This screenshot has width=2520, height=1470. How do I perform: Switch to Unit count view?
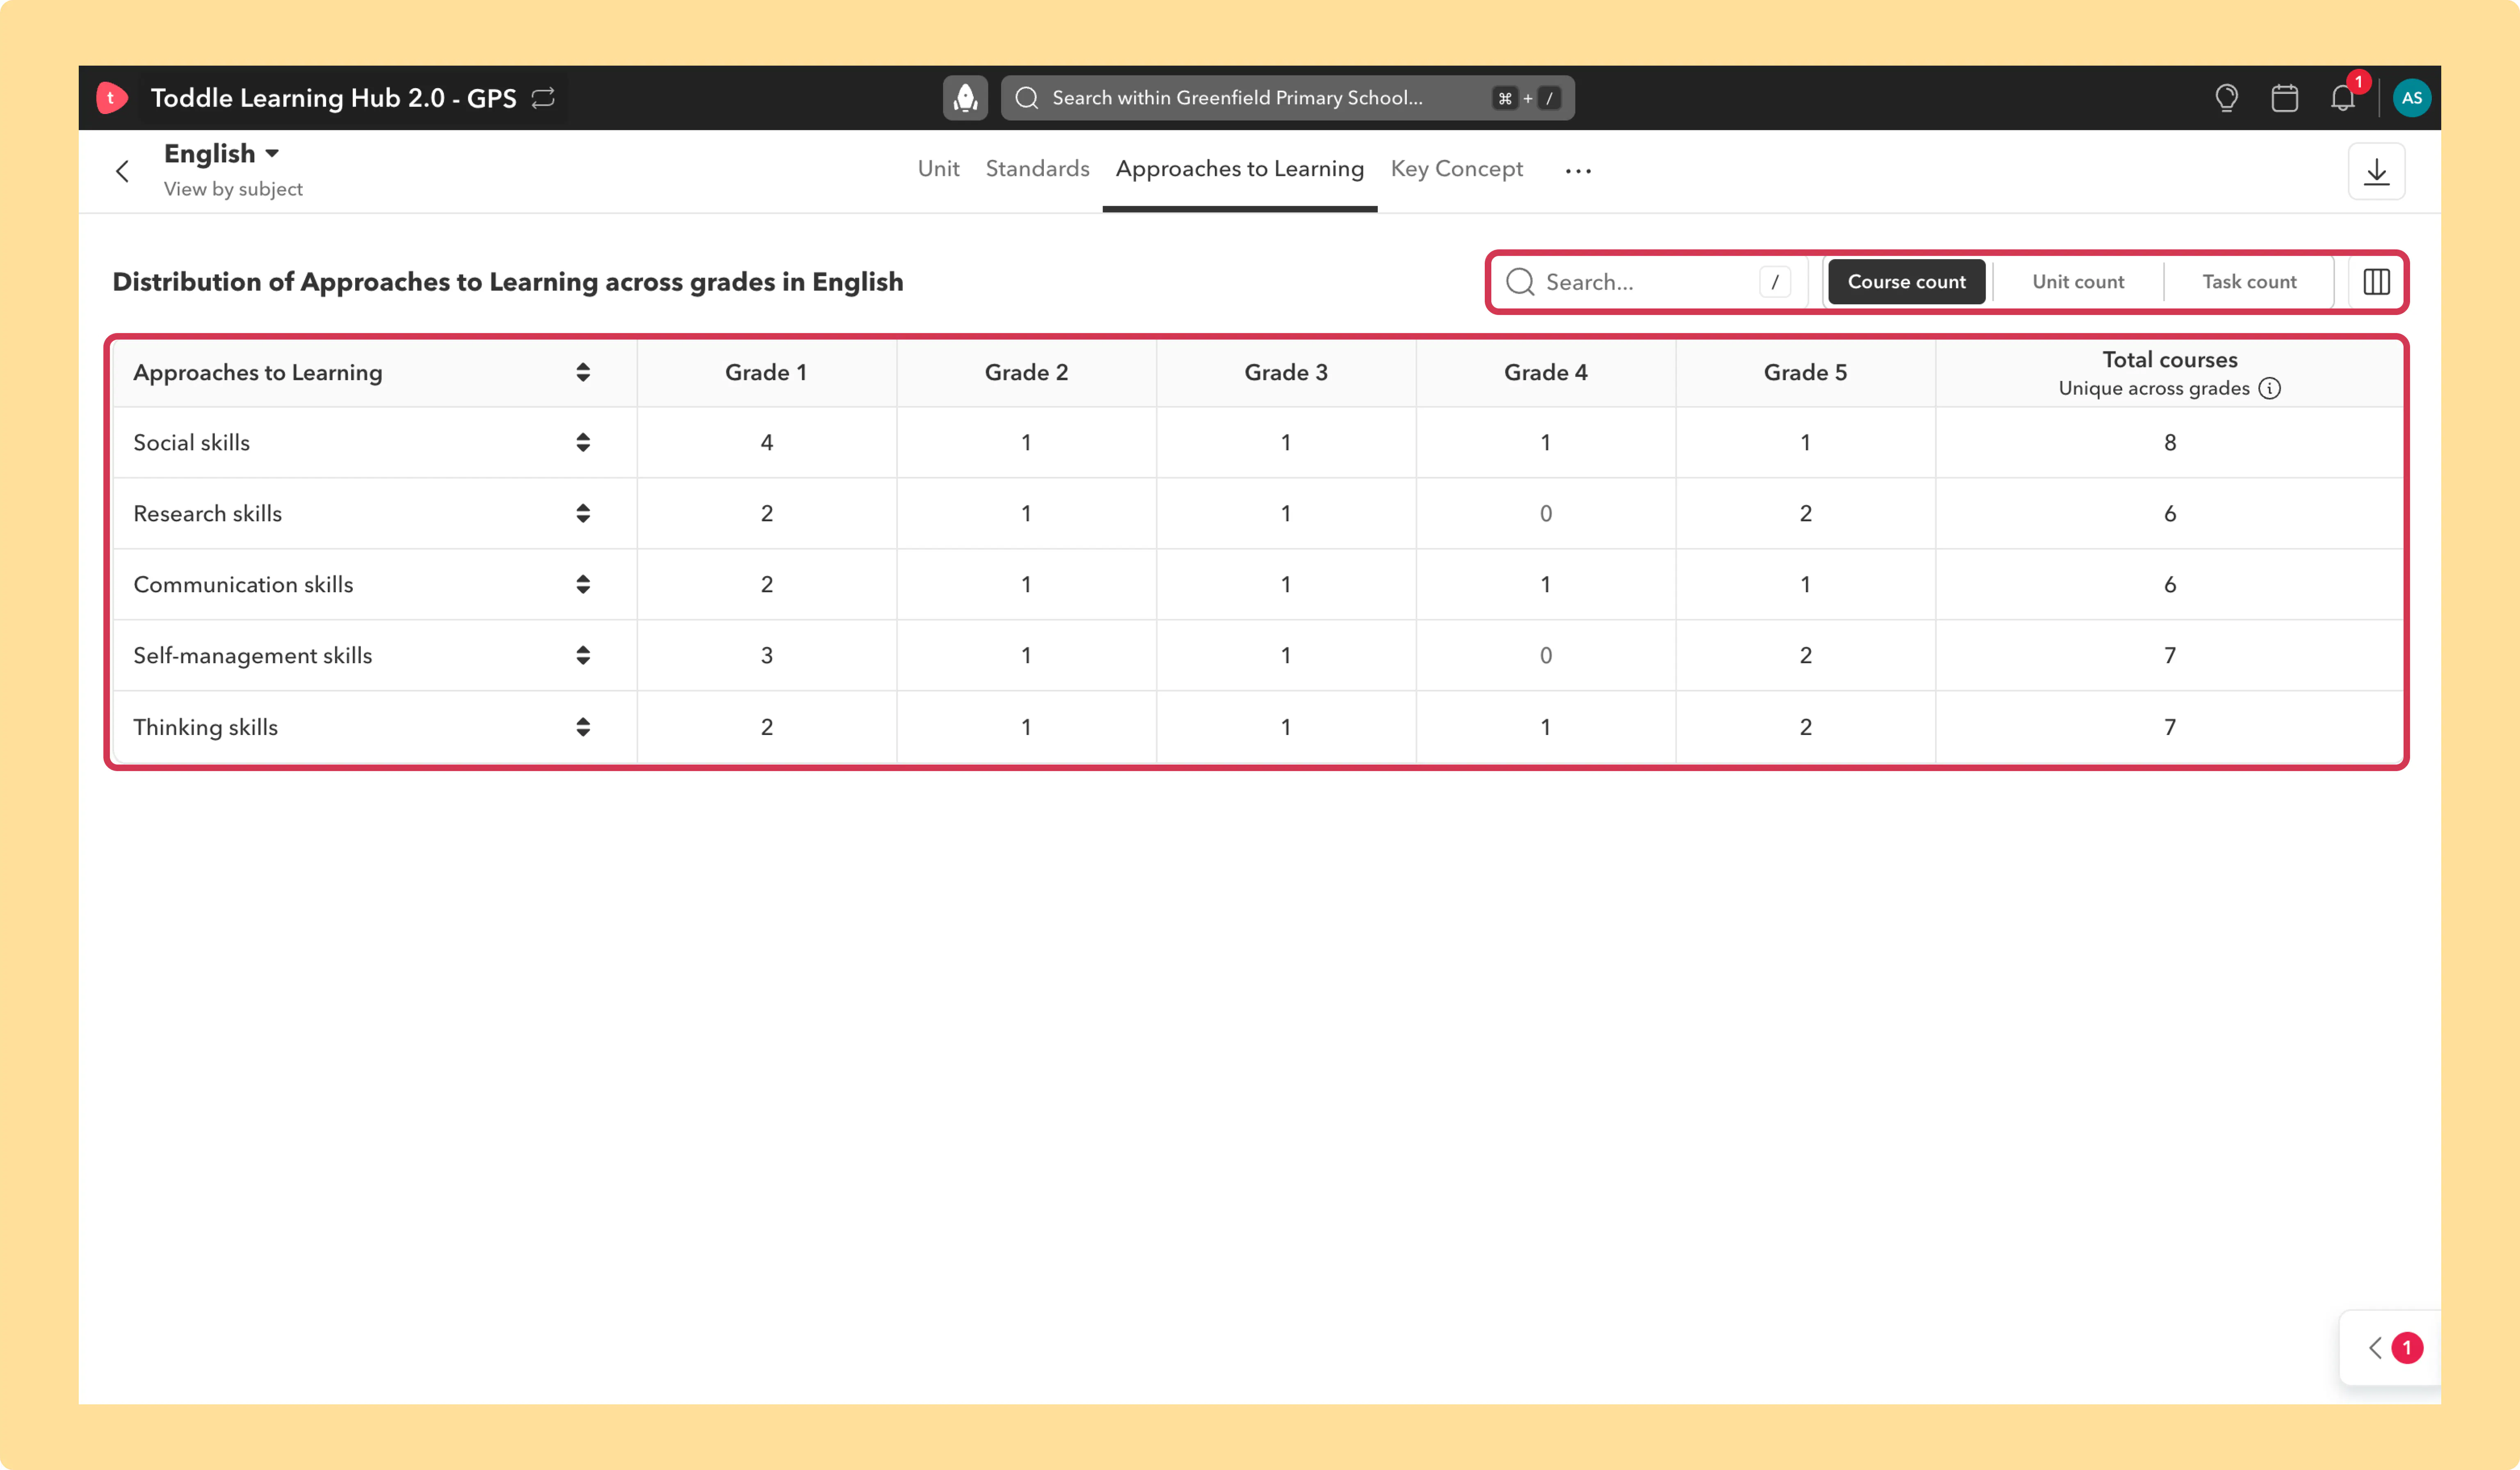[x=2078, y=282]
